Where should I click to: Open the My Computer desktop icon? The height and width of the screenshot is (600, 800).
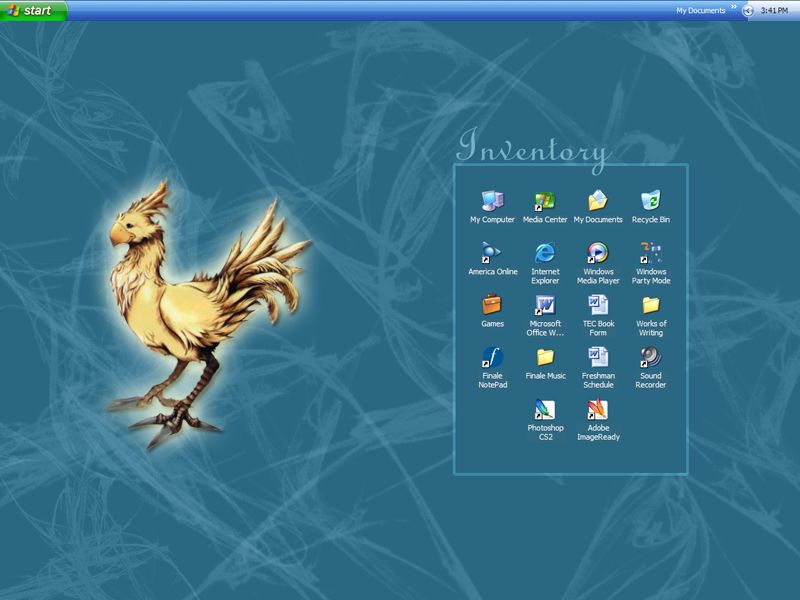click(492, 207)
